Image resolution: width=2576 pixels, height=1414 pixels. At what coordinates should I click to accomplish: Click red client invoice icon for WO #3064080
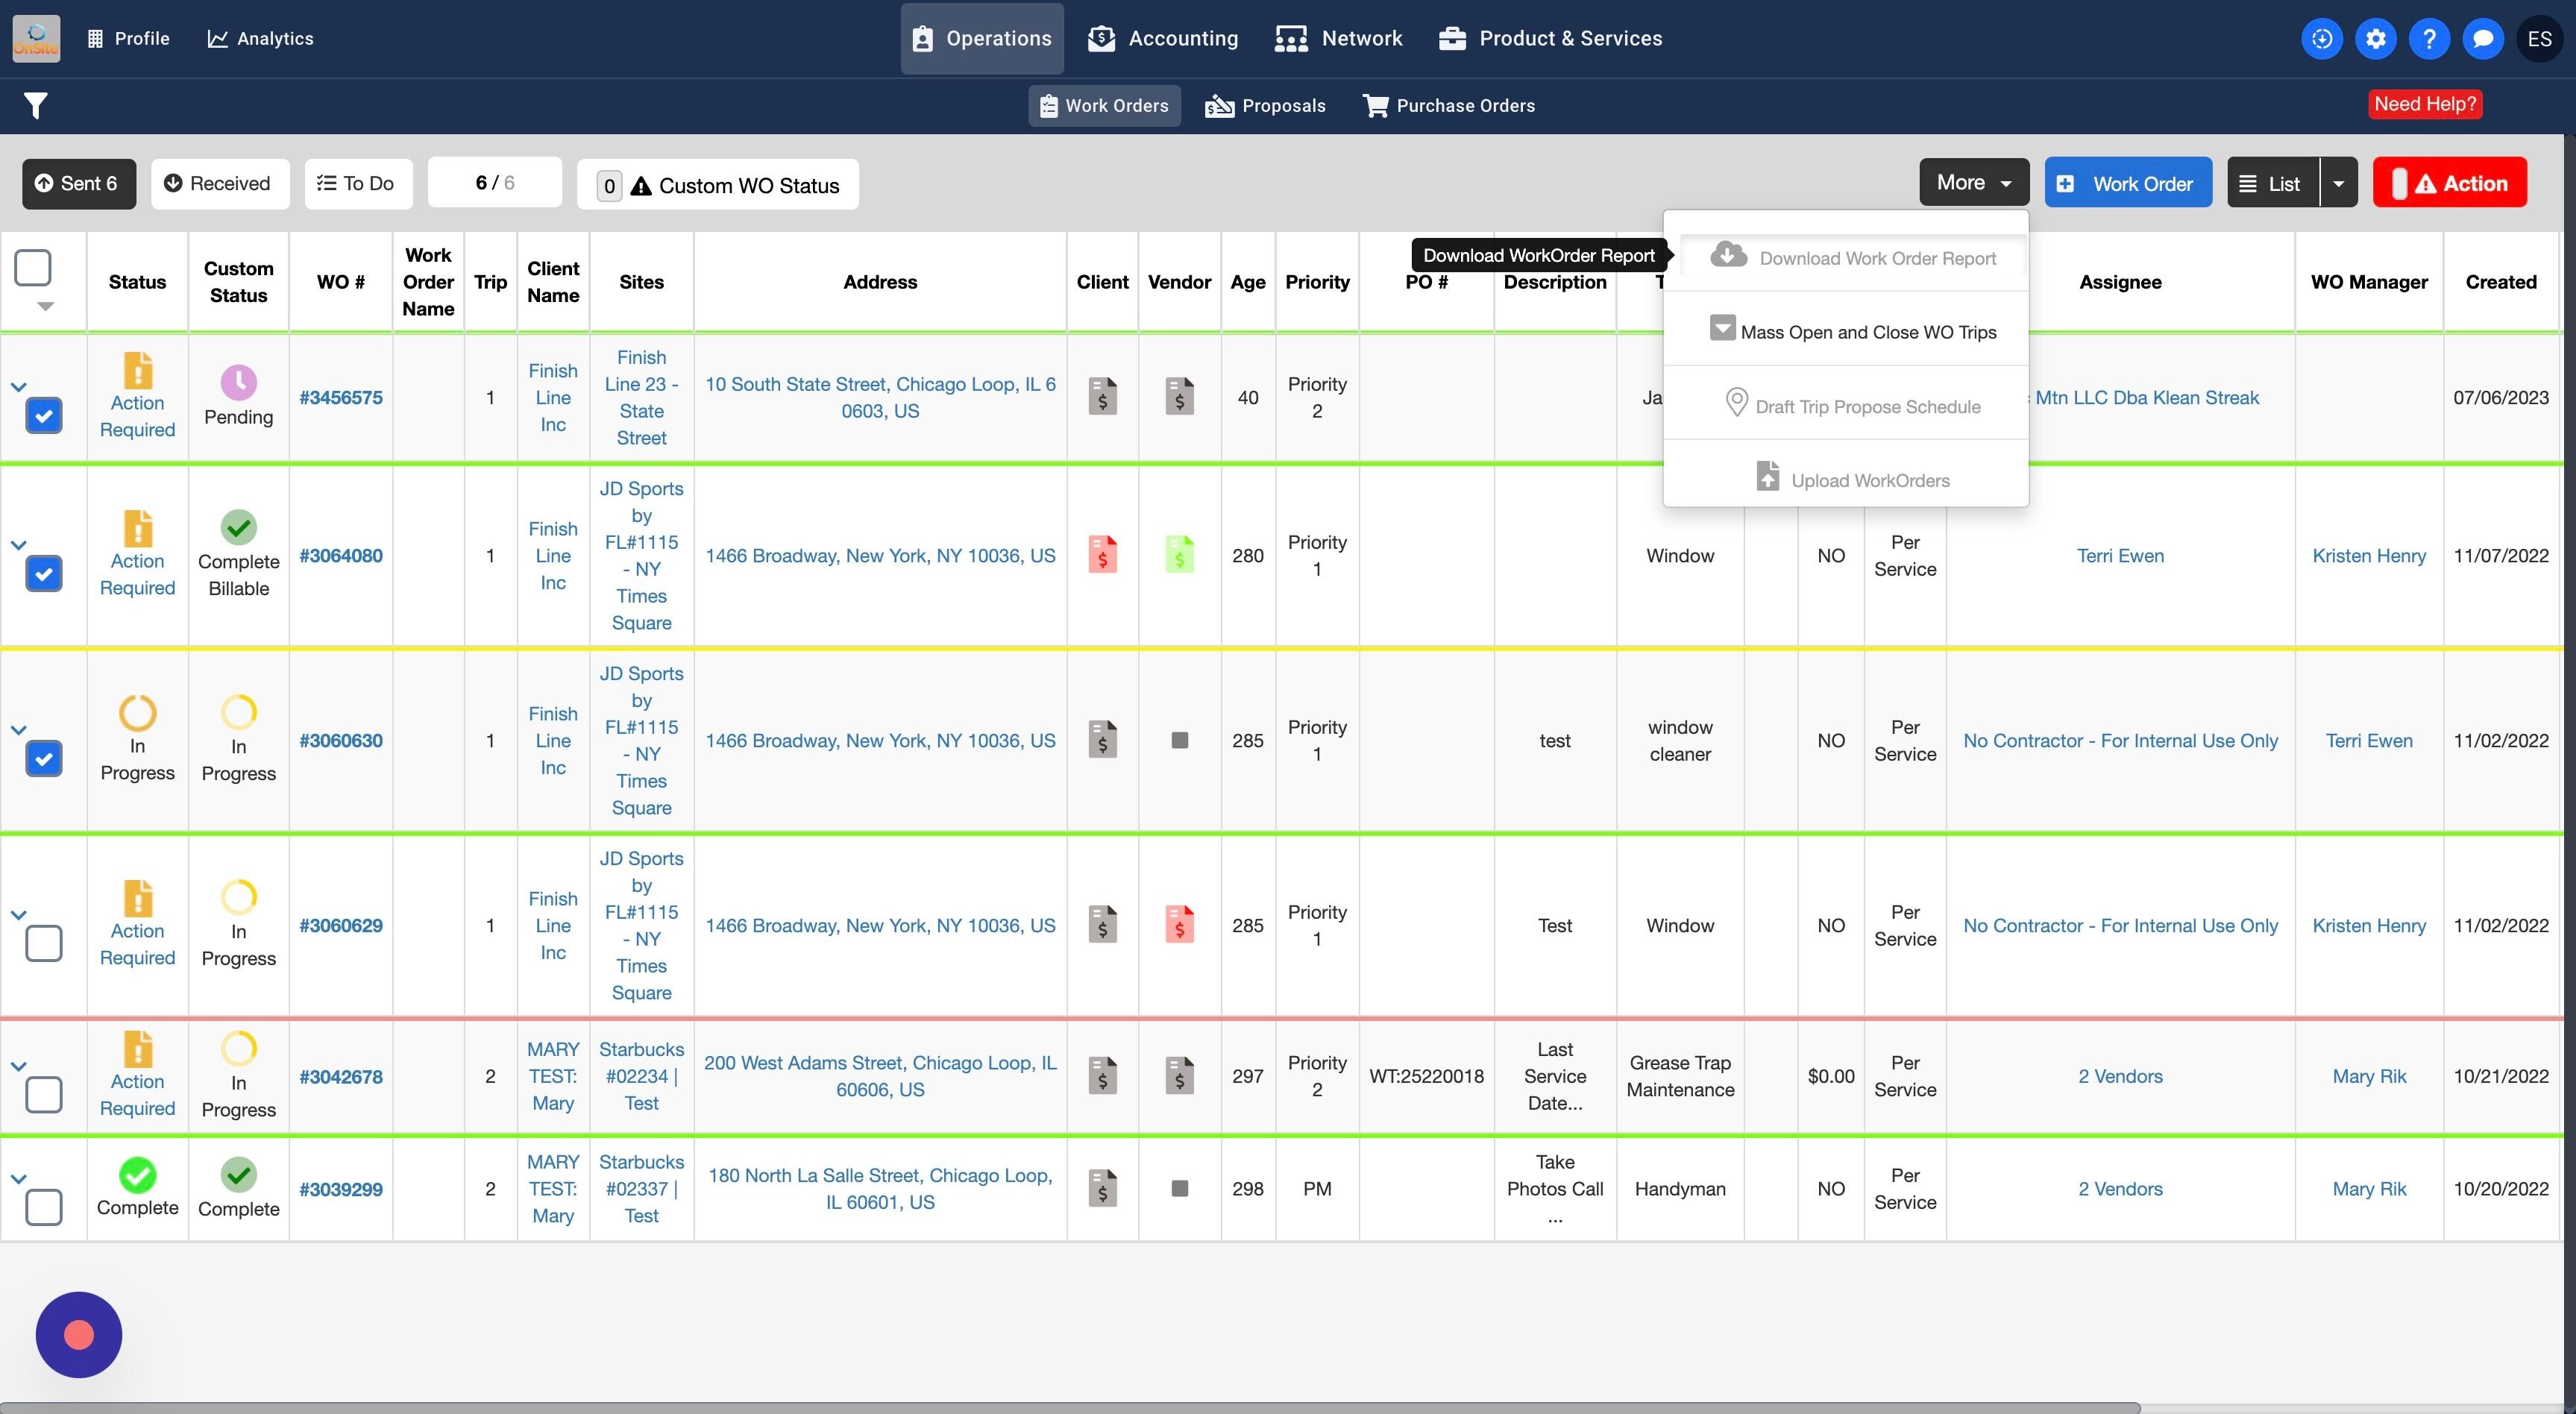(x=1102, y=555)
